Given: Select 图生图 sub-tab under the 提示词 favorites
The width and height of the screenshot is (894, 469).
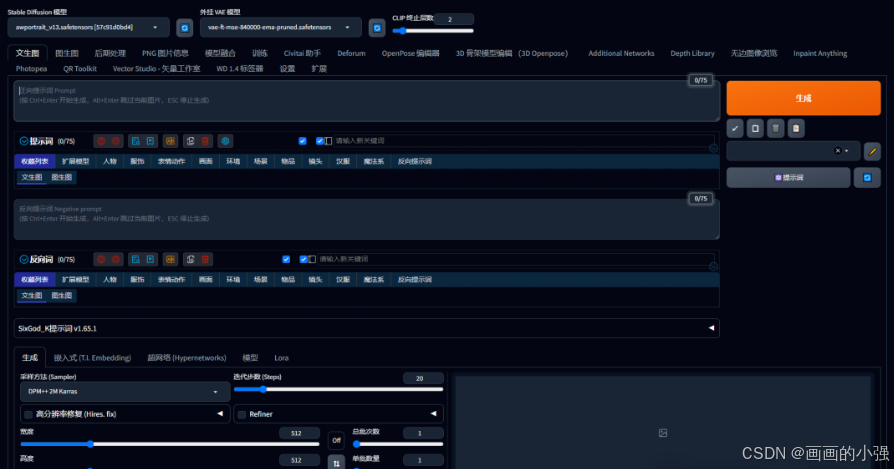Looking at the screenshot, I should [x=62, y=177].
